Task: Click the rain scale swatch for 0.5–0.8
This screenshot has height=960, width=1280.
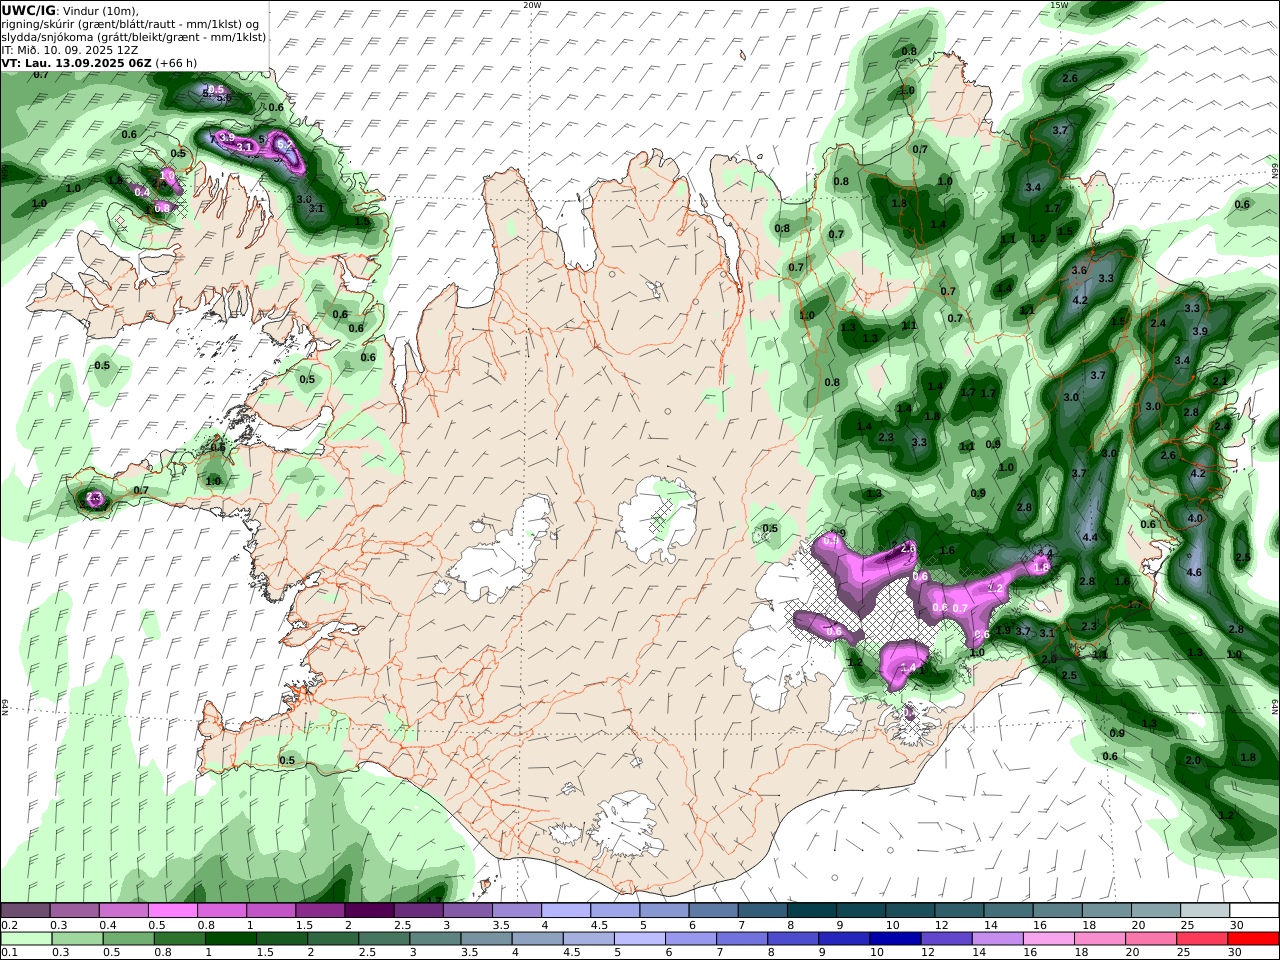Action: click(128, 939)
